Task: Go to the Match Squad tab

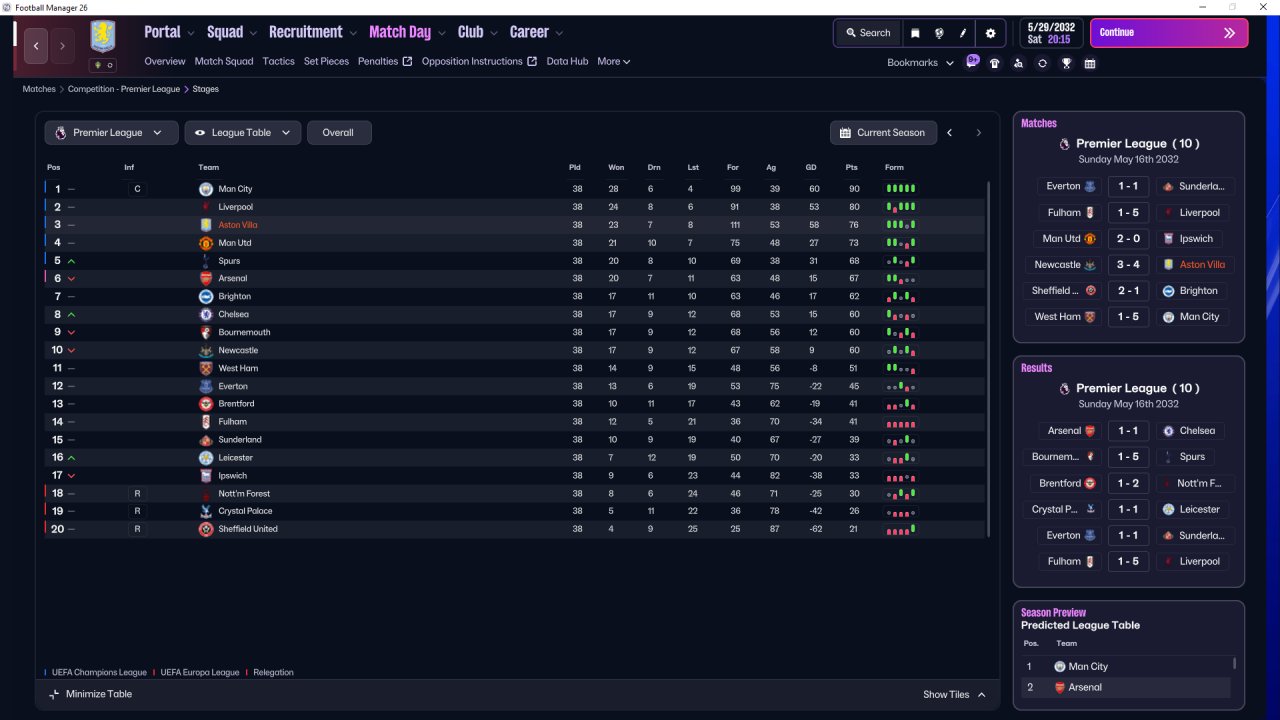Action: click(x=224, y=62)
